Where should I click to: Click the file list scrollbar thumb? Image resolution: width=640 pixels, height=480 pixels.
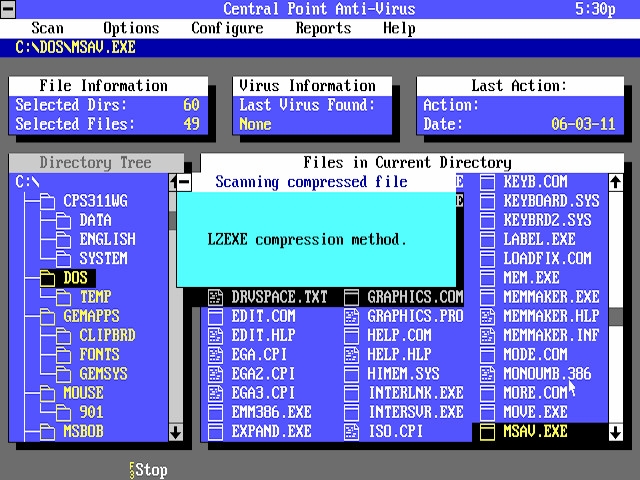click(616, 317)
